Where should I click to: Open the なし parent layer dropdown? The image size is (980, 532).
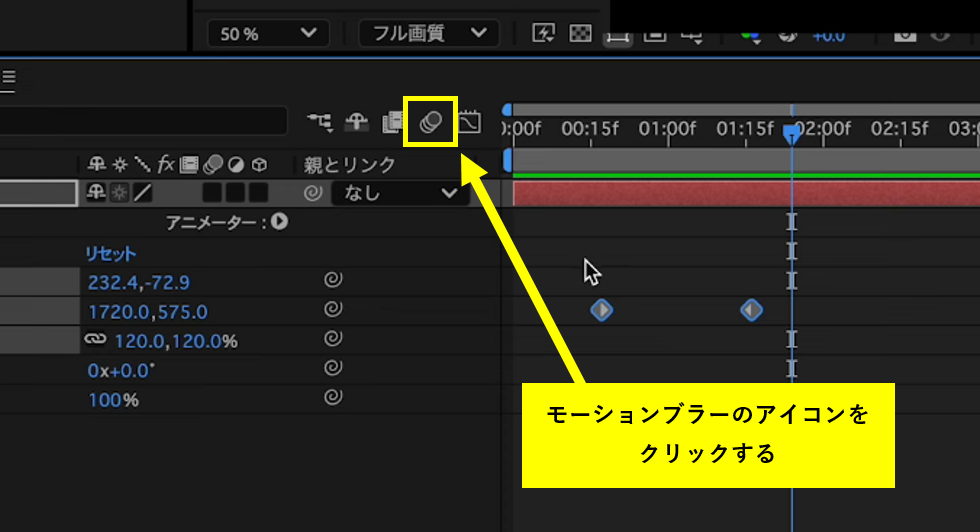coord(399,193)
